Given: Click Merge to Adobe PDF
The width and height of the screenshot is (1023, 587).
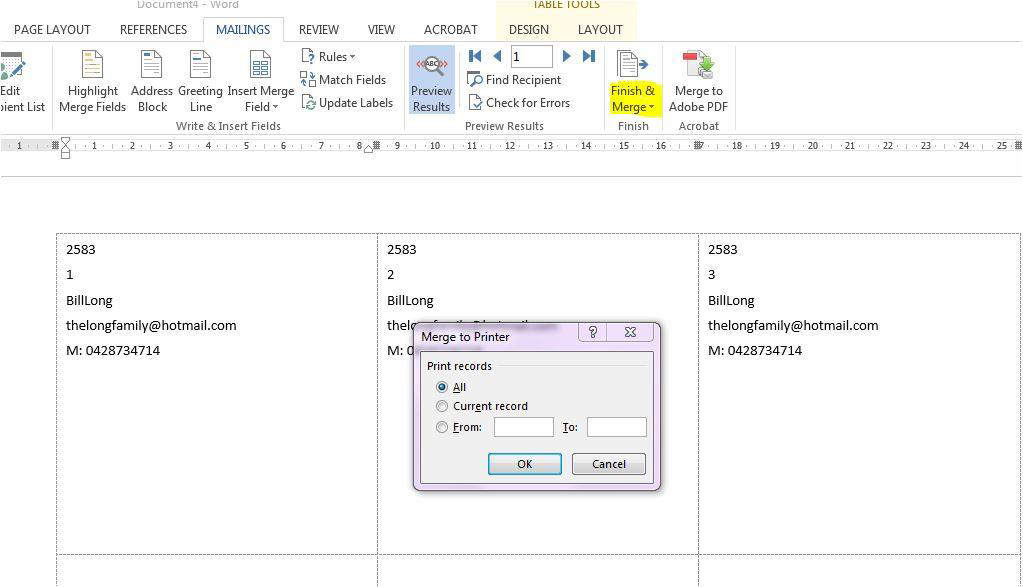Looking at the screenshot, I should (697, 82).
